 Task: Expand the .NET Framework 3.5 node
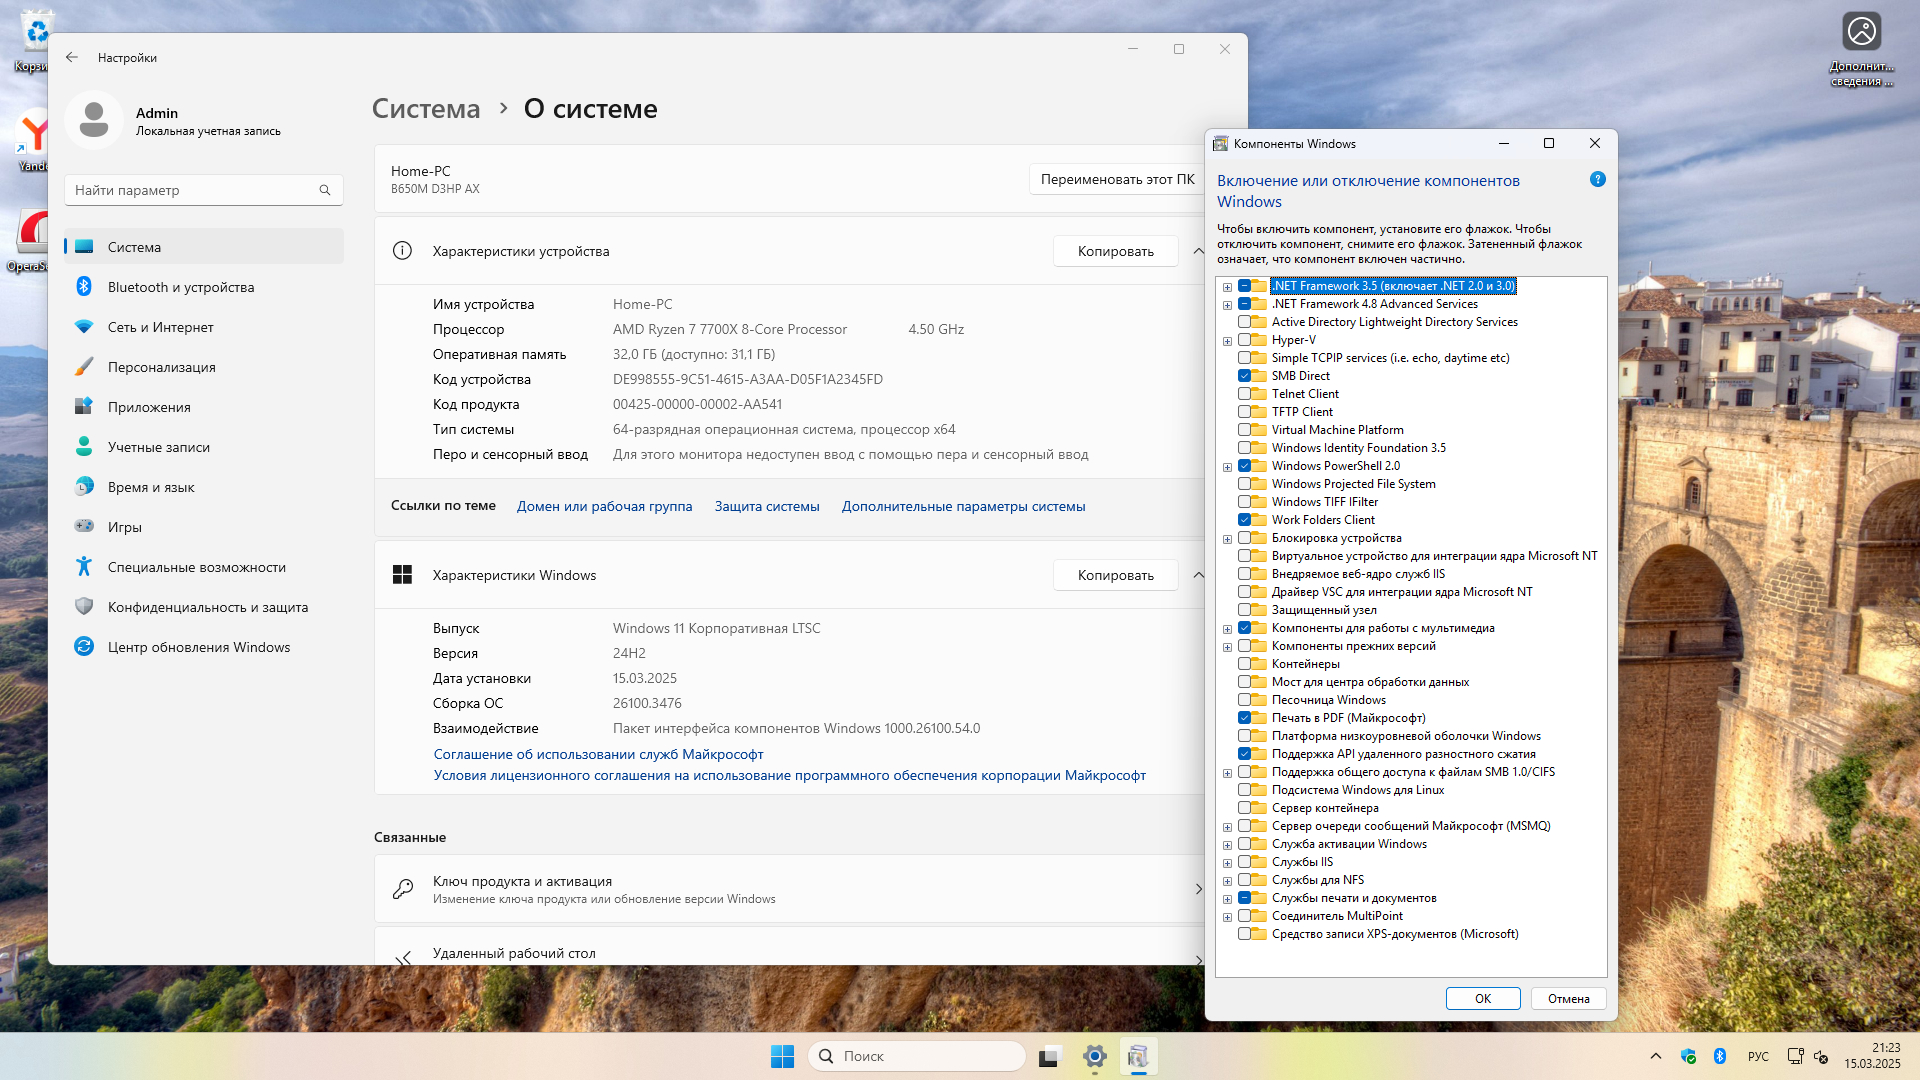point(1227,287)
